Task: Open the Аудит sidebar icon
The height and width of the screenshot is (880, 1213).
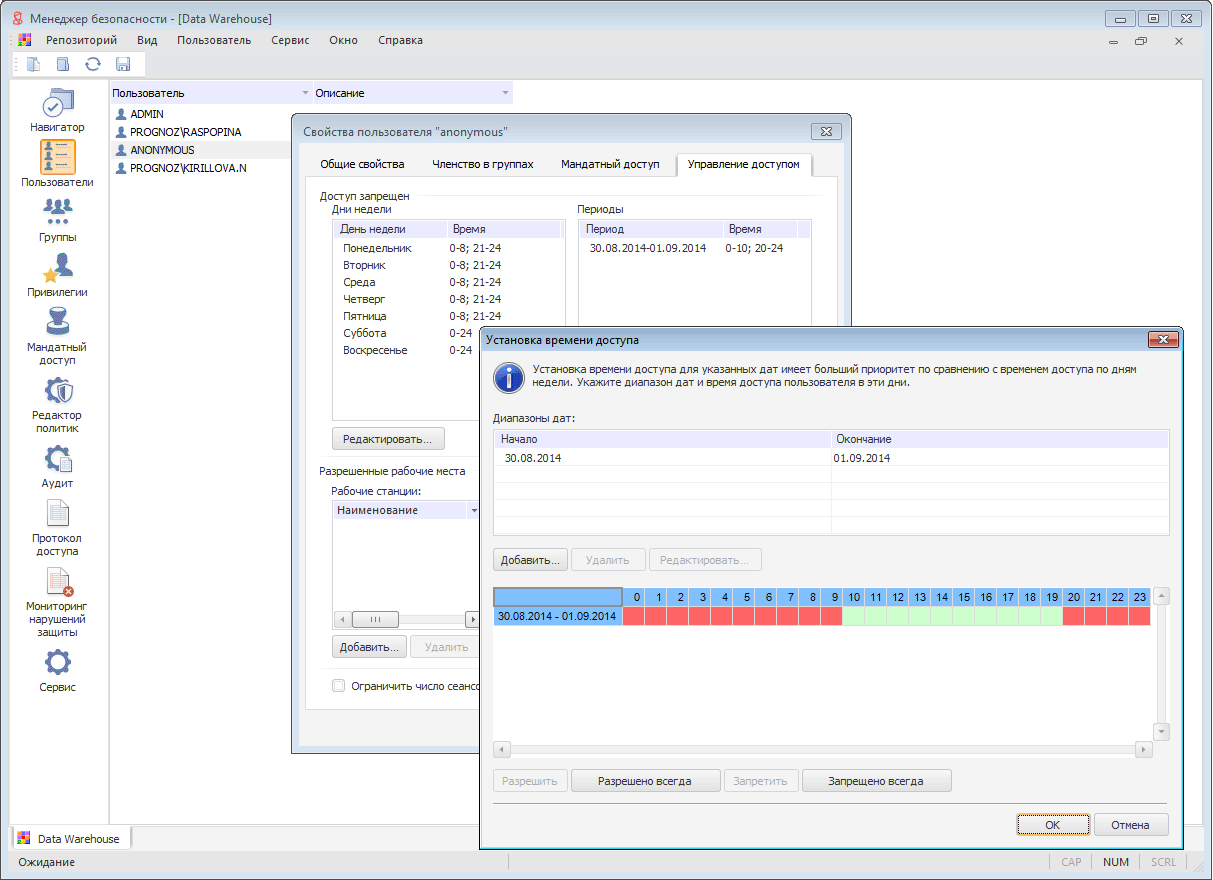Action: pos(57,459)
